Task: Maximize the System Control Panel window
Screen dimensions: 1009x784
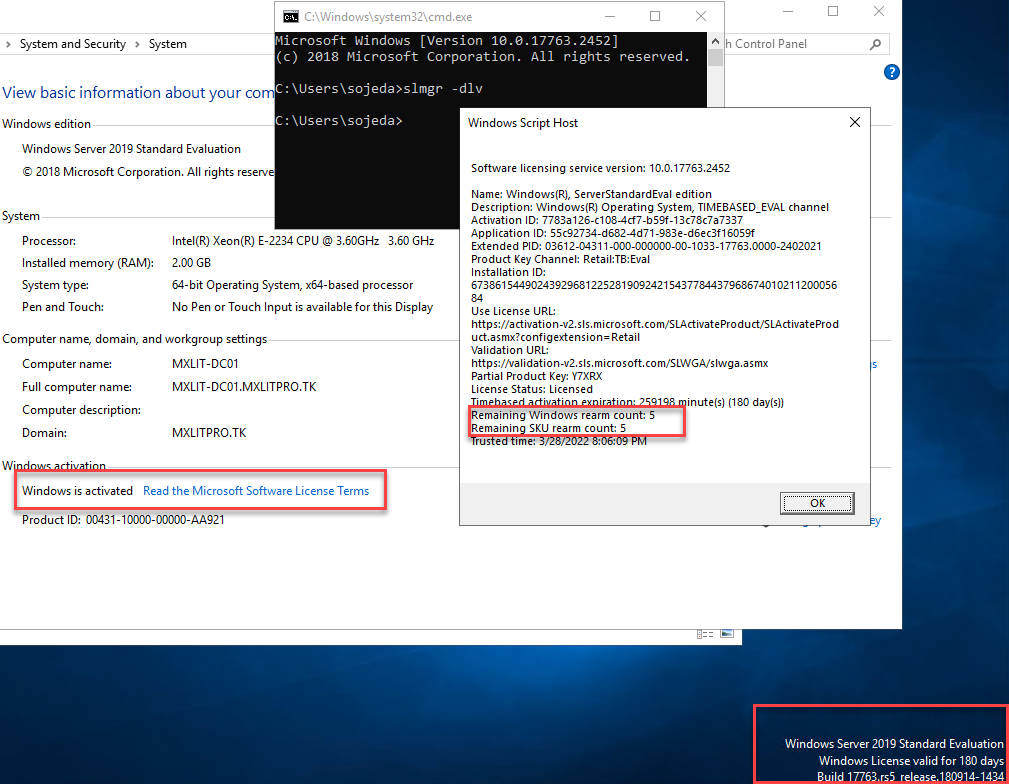Action: point(833,11)
